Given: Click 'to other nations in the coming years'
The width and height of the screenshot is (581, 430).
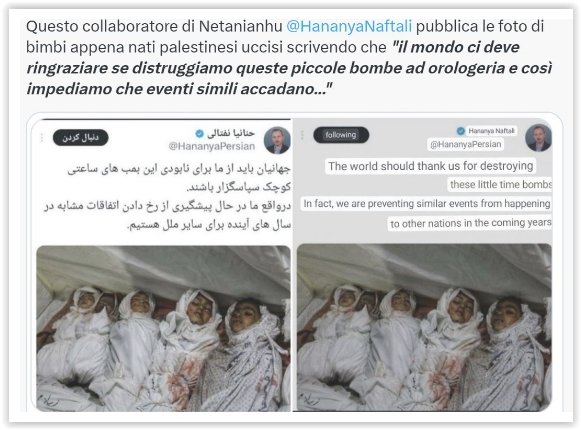Looking at the screenshot, I should pos(471,223).
